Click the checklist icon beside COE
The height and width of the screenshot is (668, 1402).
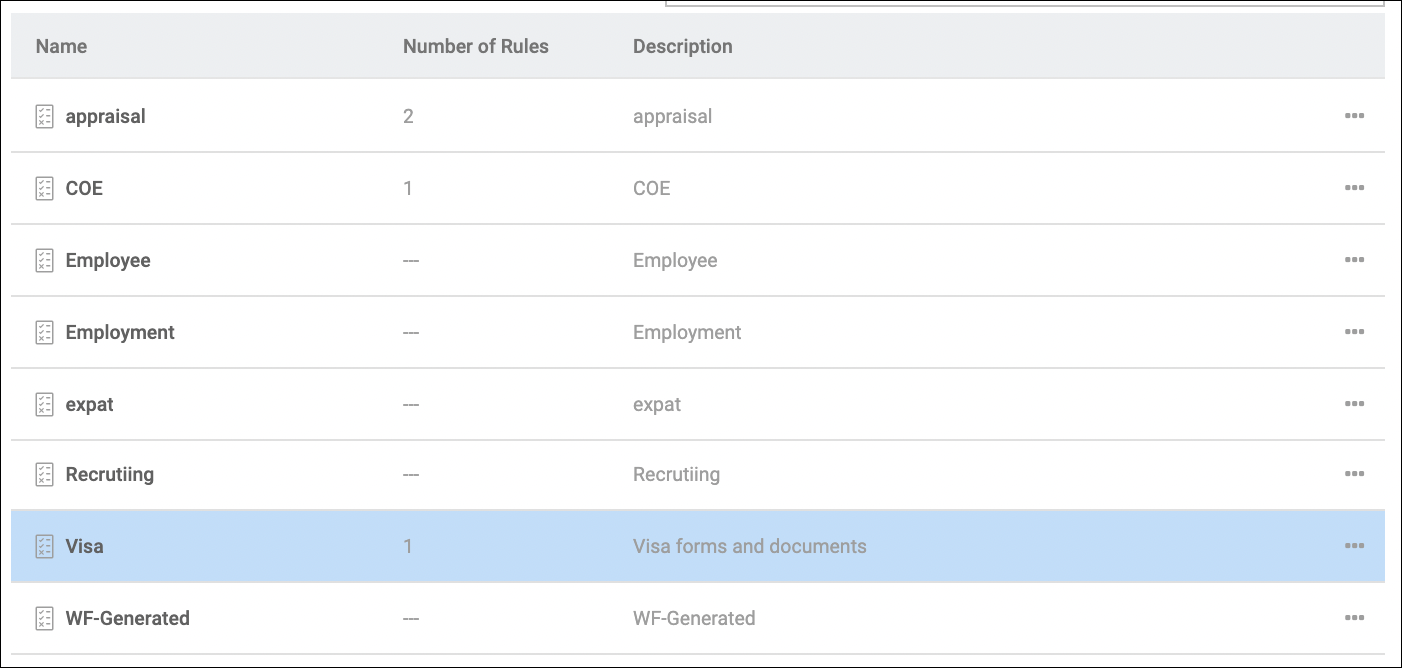click(x=44, y=188)
